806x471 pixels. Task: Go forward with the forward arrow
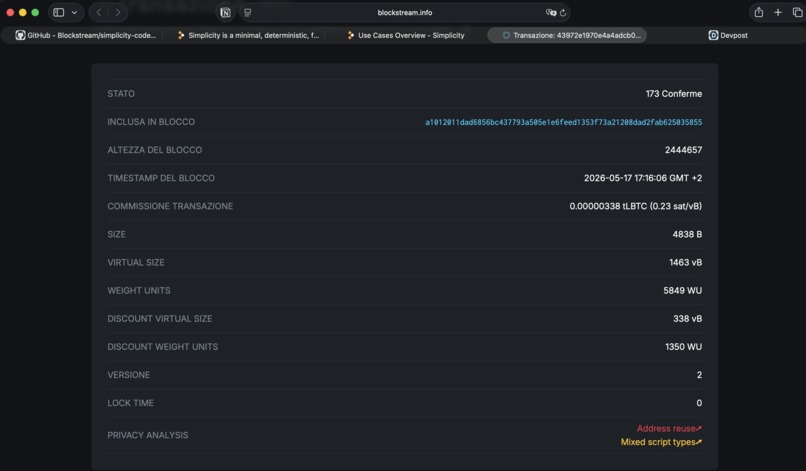(x=118, y=12)
